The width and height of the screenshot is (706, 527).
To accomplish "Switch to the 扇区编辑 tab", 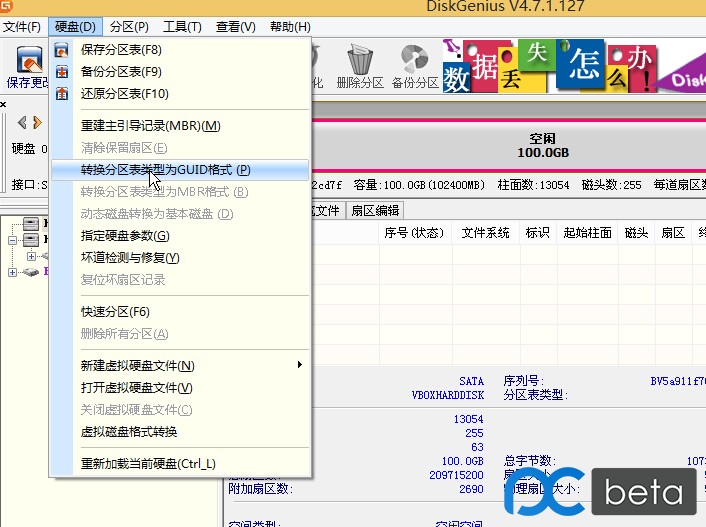I will pyautogui.click(x=375, y=210).
